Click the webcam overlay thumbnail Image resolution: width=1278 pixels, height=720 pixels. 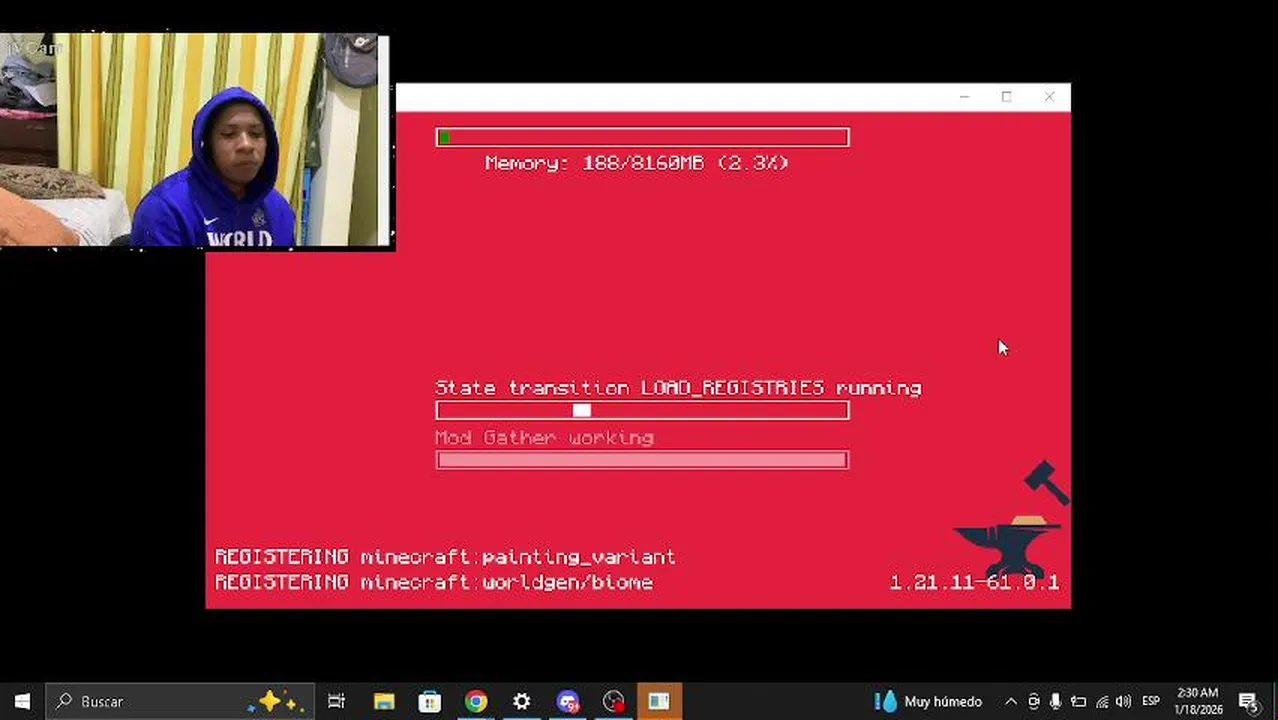(x=195, y=140)
